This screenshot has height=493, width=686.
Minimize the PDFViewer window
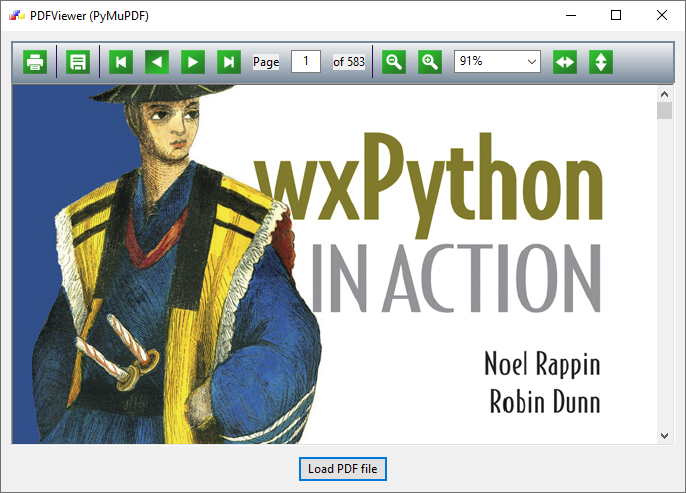tap(571, 15)
